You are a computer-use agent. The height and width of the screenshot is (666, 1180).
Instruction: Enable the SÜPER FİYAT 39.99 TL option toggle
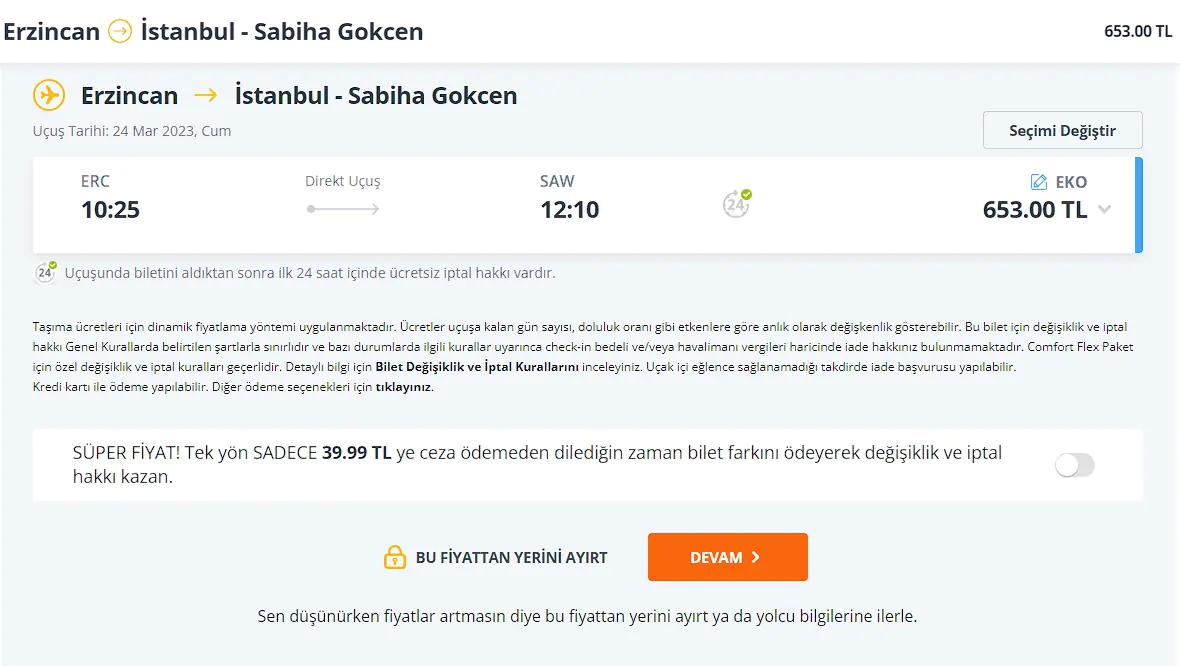tap(1075, 465)
